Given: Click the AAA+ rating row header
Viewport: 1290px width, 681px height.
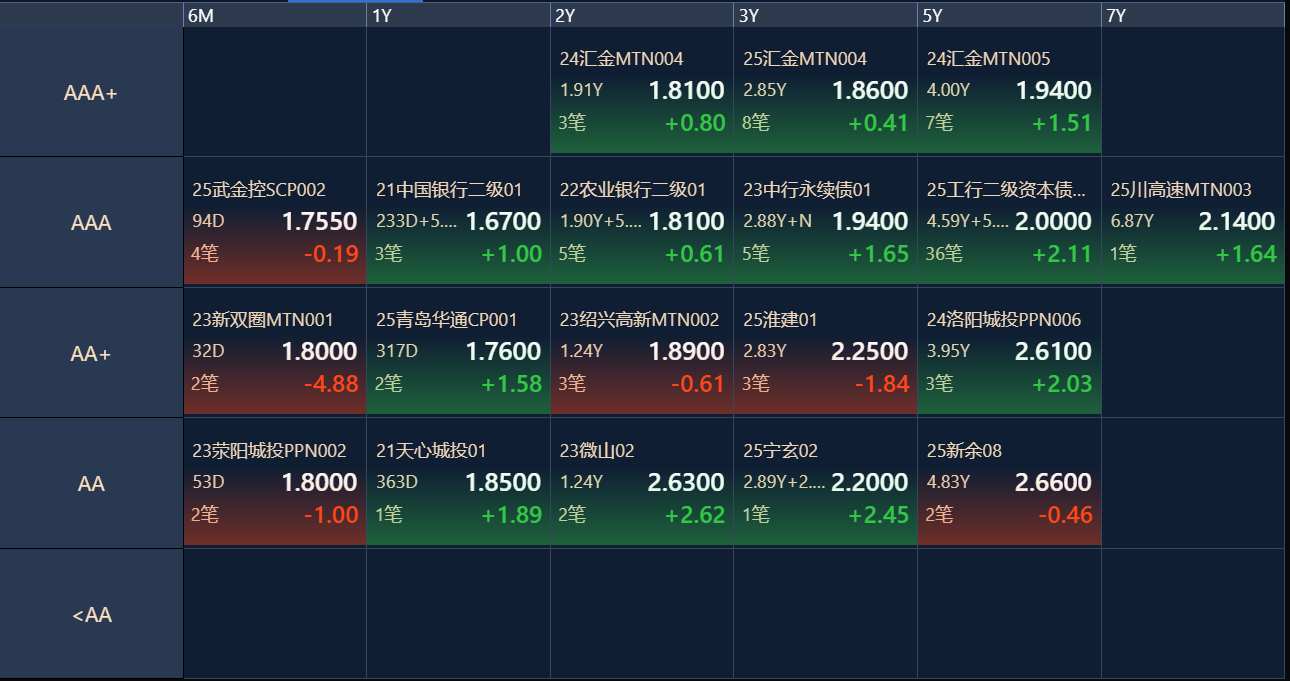Looking at the screenshot, I should [91, 92].
